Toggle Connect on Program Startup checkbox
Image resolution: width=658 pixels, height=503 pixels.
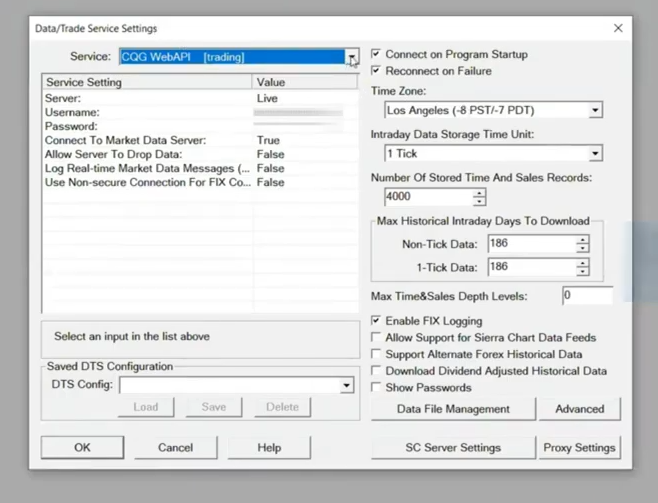click(x=376, y=54)
